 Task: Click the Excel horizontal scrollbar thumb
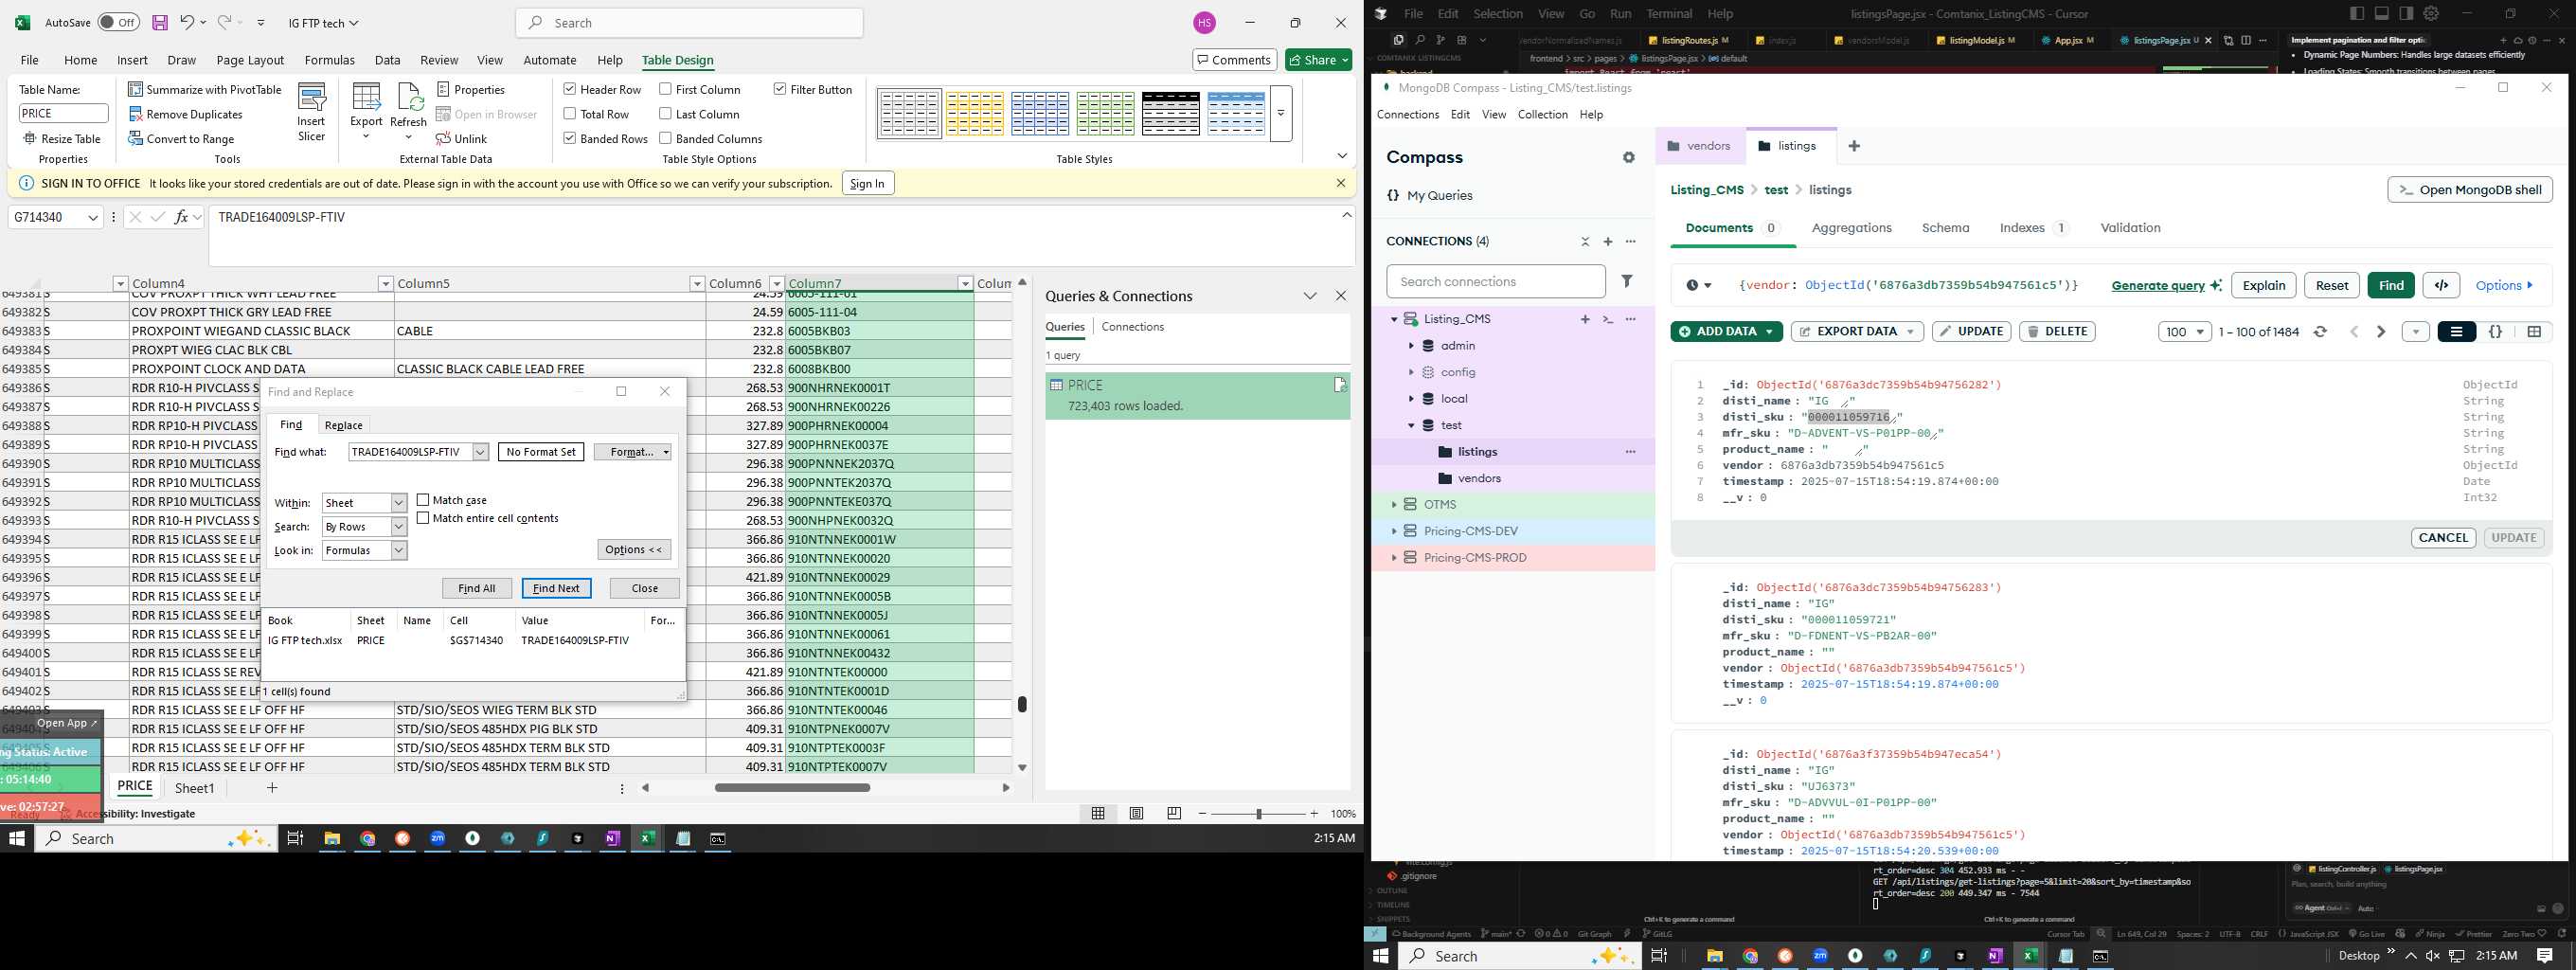(x=792, y=788)
